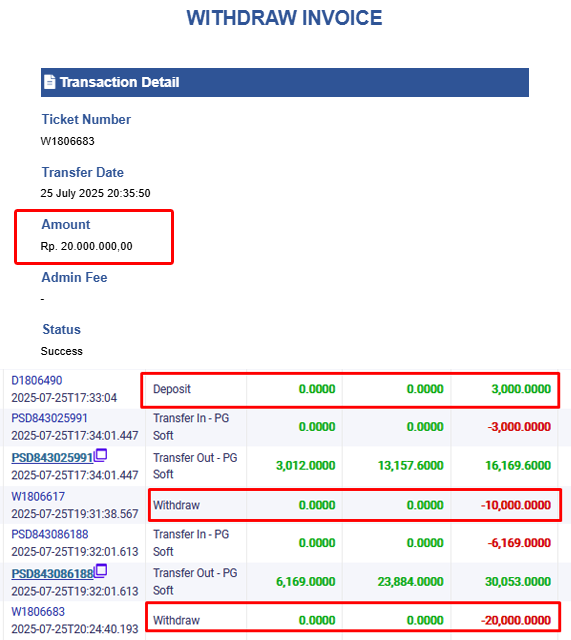Viewport: 571px width, 640px height.
Task: Select the 13,157.6000 value
Action: coord(411,465)
